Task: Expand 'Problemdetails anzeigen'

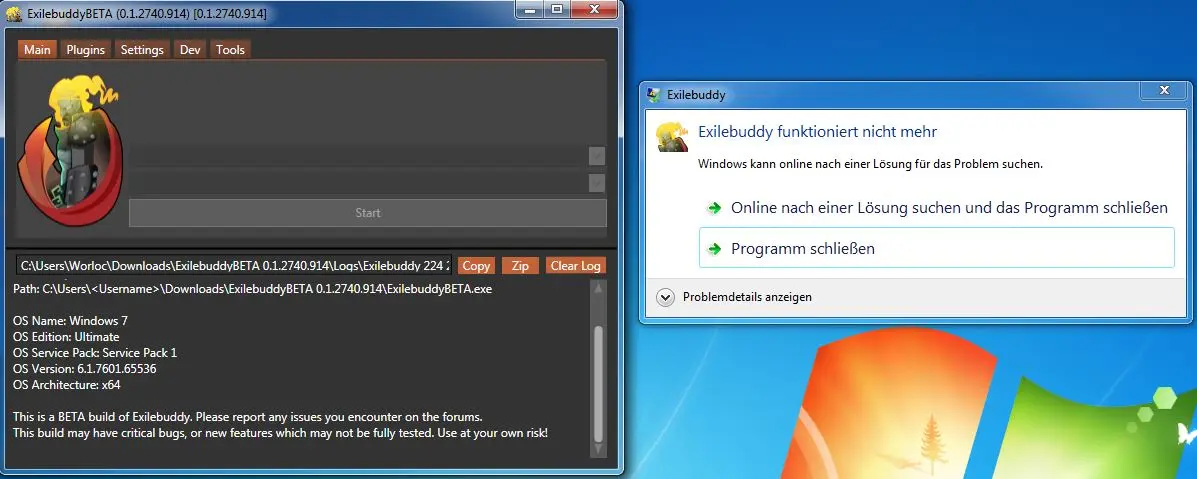Action: pyautogui.click(x=747, y=297)
